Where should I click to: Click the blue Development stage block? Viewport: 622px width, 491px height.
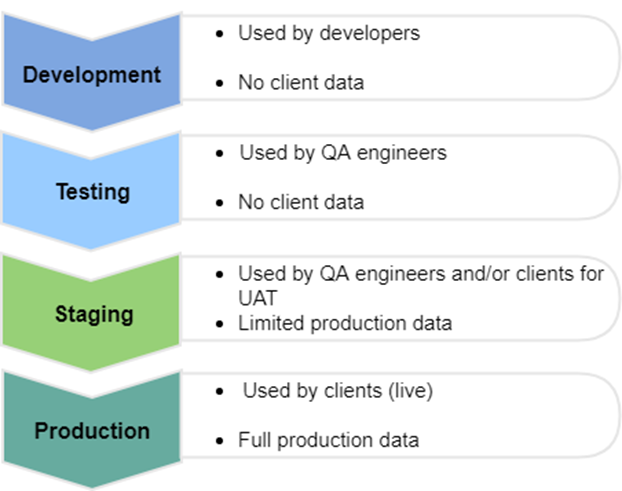point(91,75)
